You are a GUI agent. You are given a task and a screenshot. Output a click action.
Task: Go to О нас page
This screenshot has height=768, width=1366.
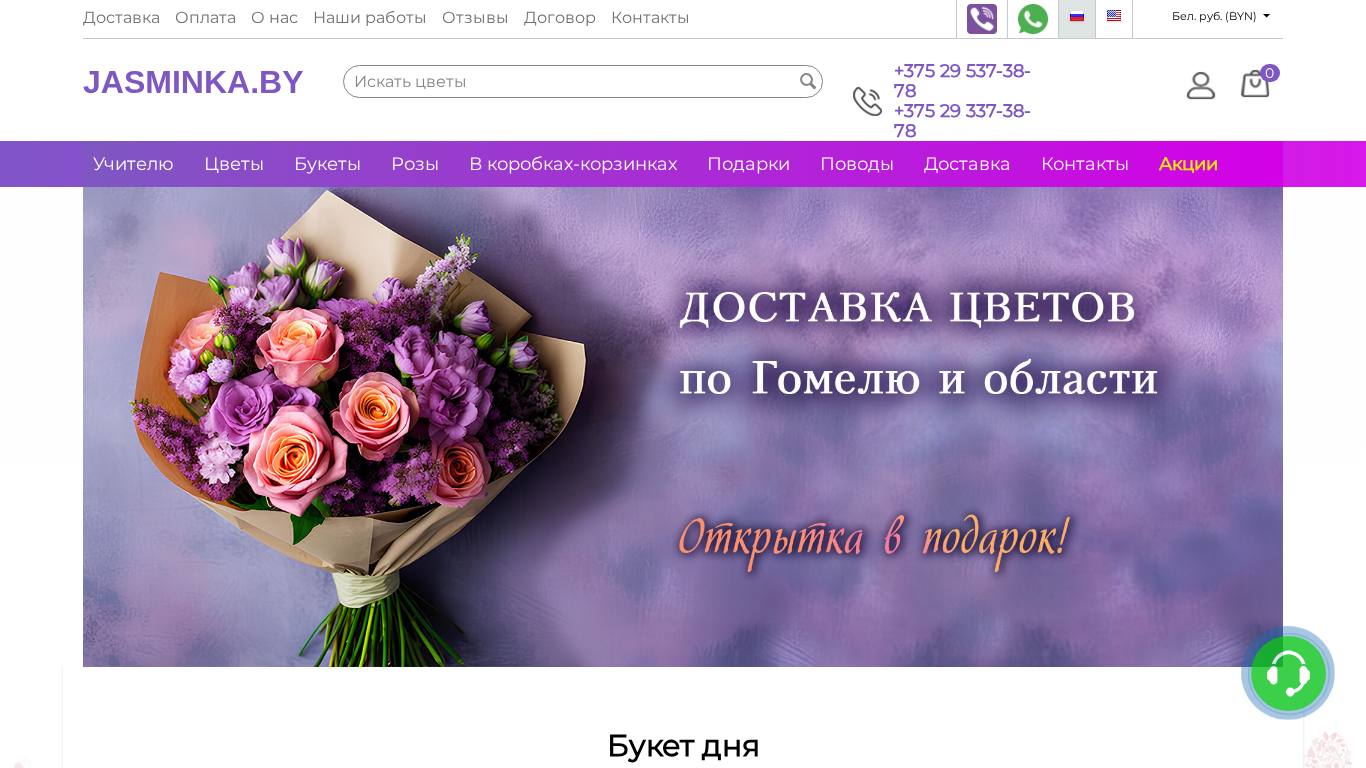pos(274,18)
